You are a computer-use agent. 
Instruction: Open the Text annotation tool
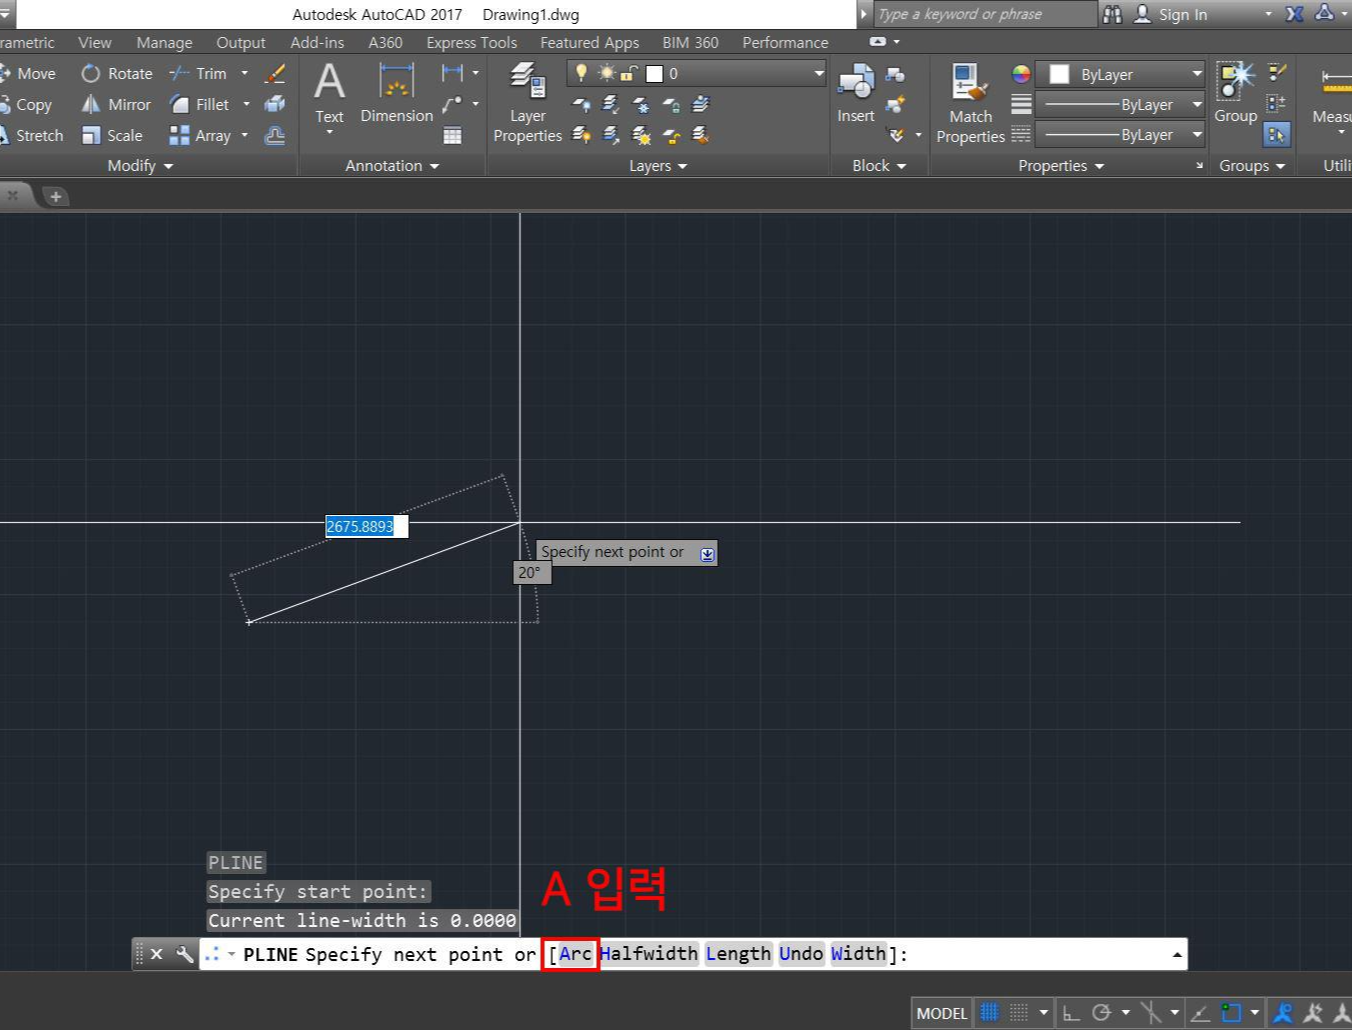[x=329, y=93]
